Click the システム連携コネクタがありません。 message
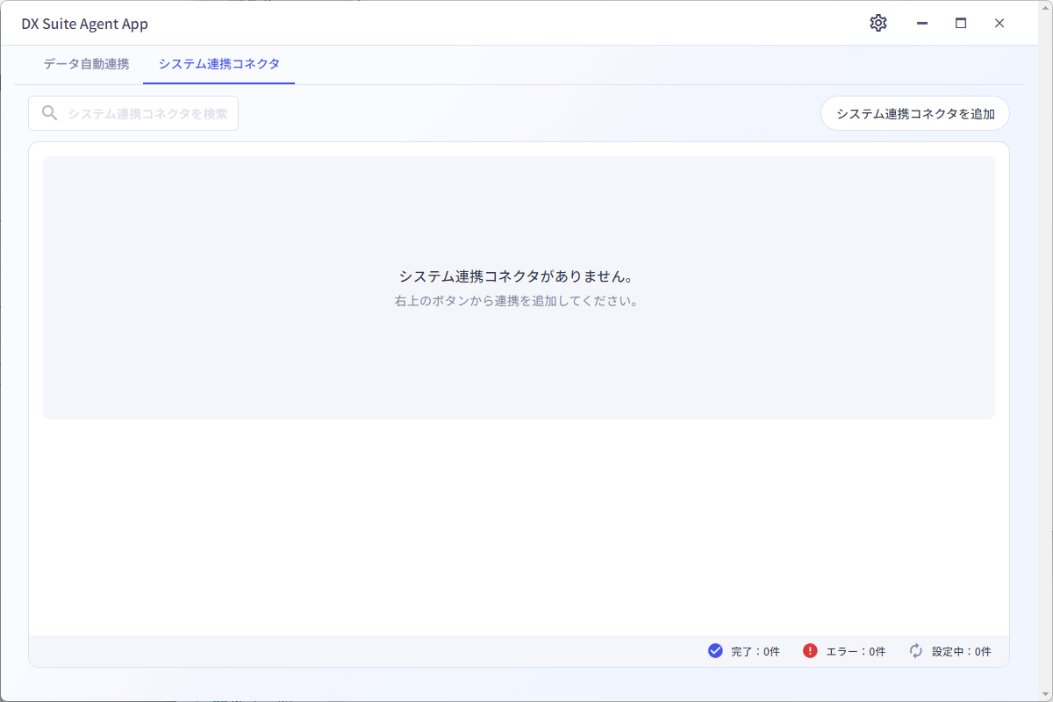 [x=518, y=276]
